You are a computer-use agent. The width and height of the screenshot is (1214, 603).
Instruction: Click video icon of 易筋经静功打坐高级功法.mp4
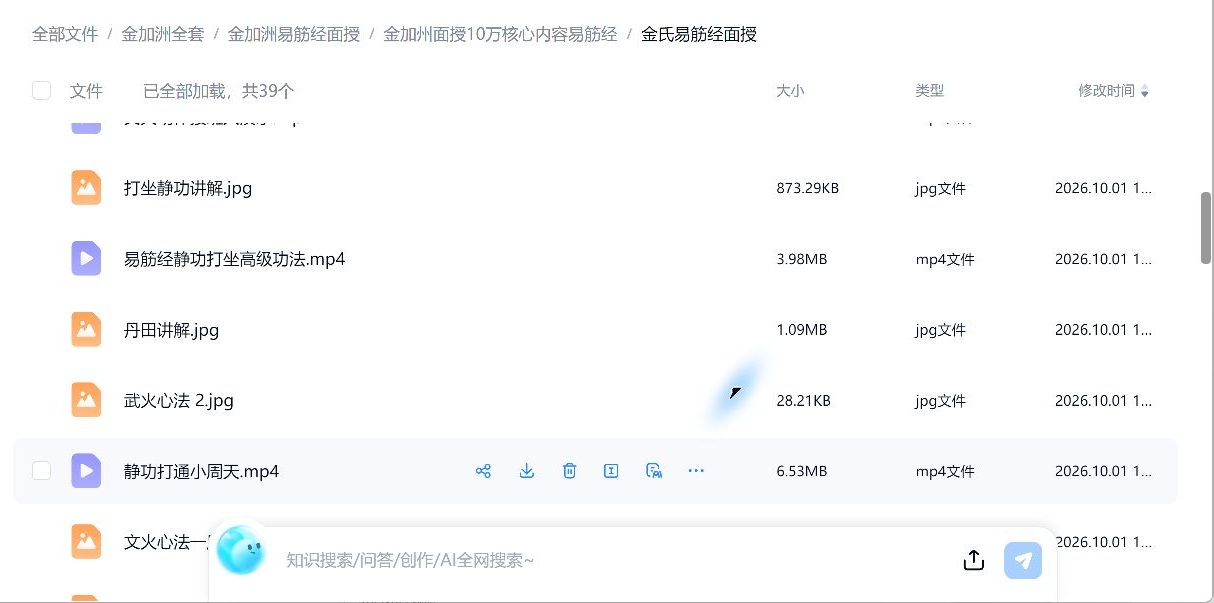87,259
